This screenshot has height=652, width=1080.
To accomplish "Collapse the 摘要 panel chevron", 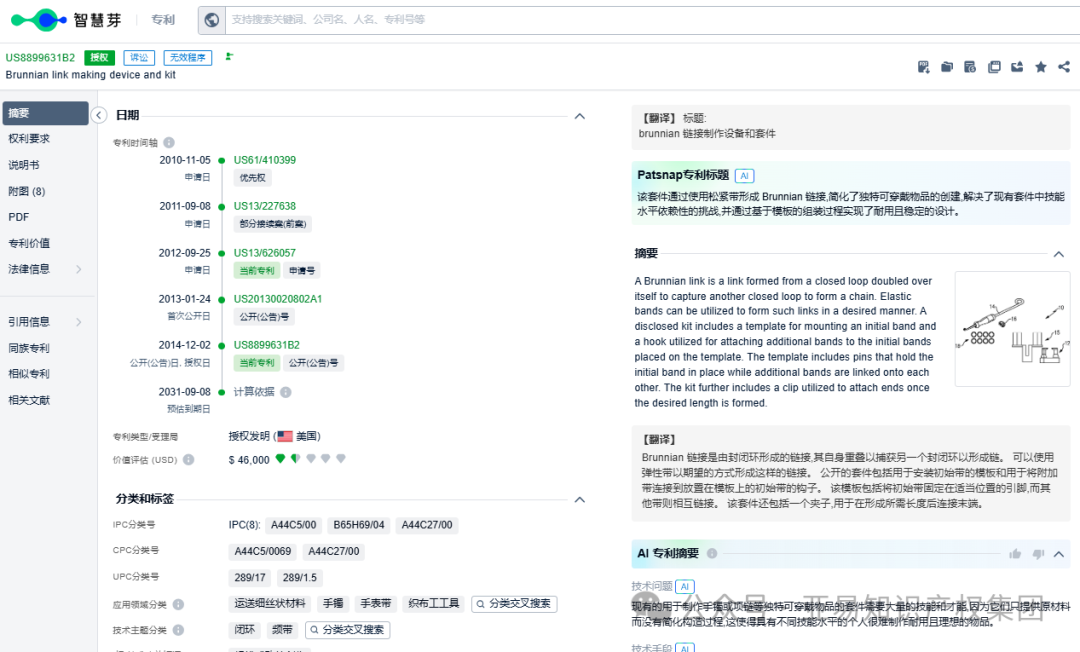I will click(x=1058, y=253).
